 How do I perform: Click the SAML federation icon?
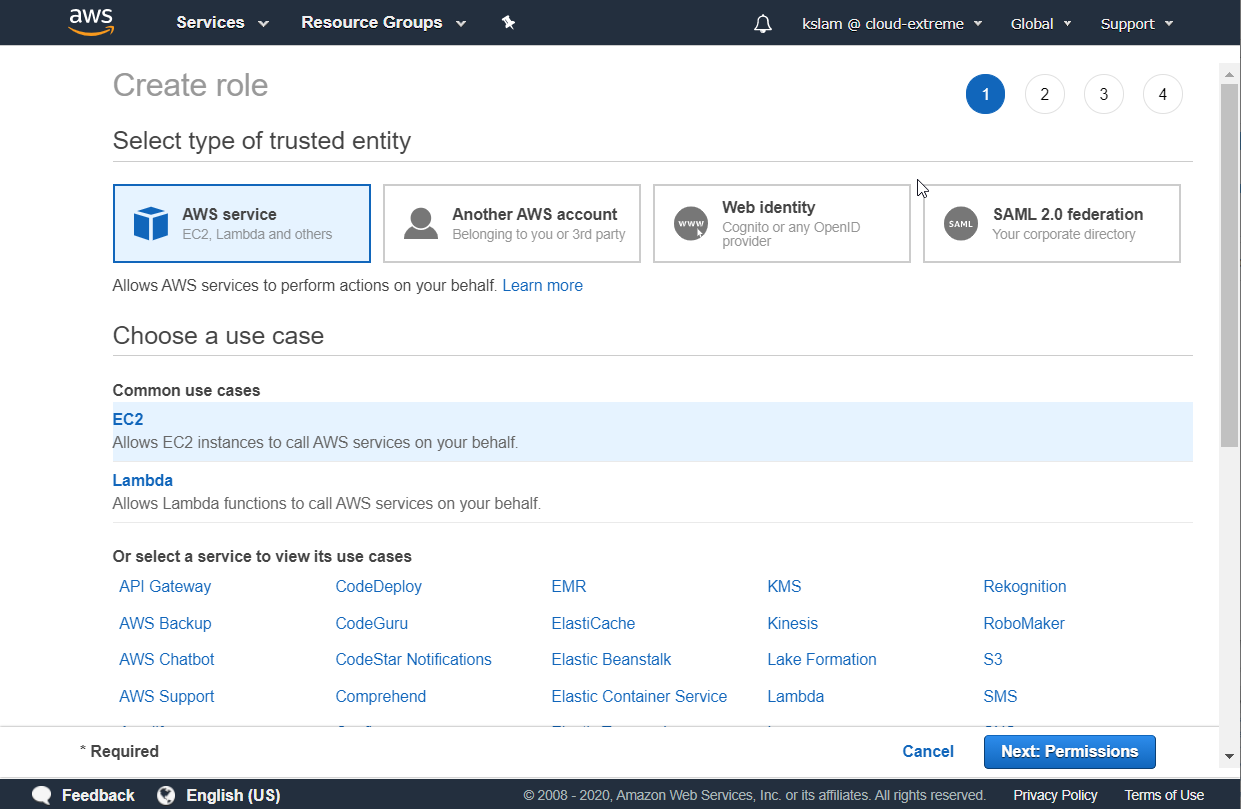[961, 223]
